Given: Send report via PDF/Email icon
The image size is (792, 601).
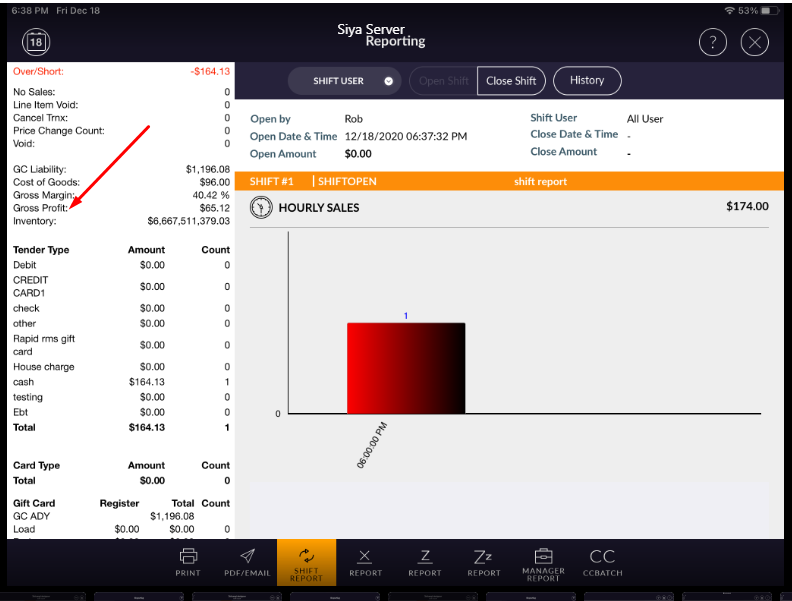Looking at the screenshot, I should [x=247, y=562].
